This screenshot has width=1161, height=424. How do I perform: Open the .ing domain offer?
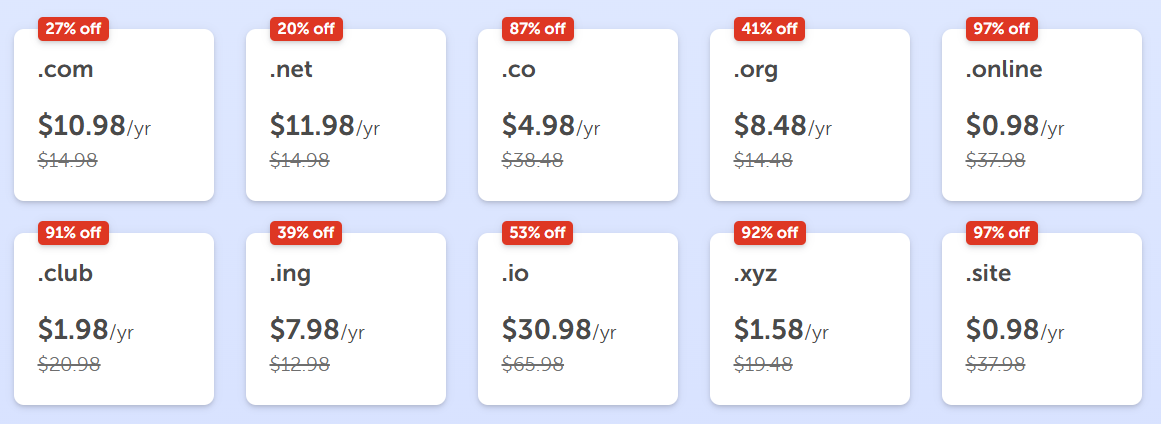click(346, 319)
